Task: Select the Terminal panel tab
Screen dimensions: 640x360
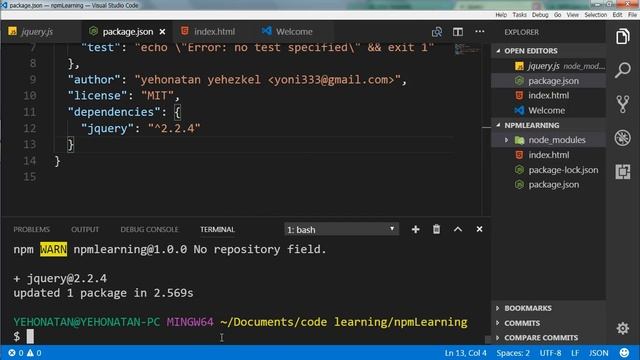Action: 217,229
